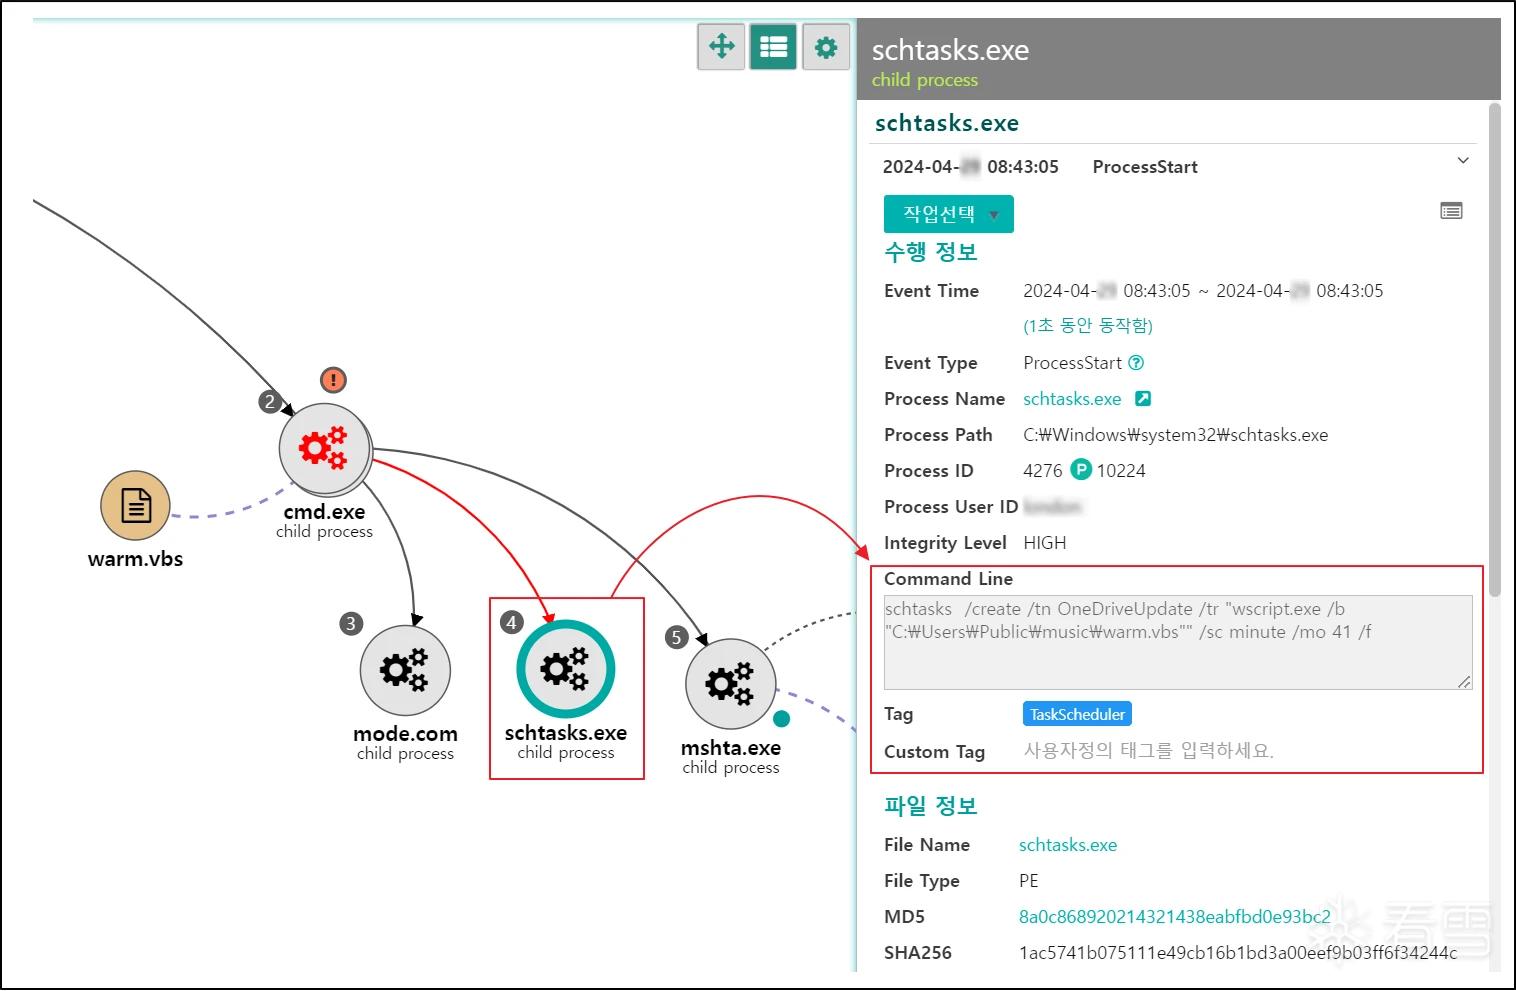Click the TaskScheduler tag
Image resolution: width=1516 pixels, height=991 pixels.
point(1077,714)
